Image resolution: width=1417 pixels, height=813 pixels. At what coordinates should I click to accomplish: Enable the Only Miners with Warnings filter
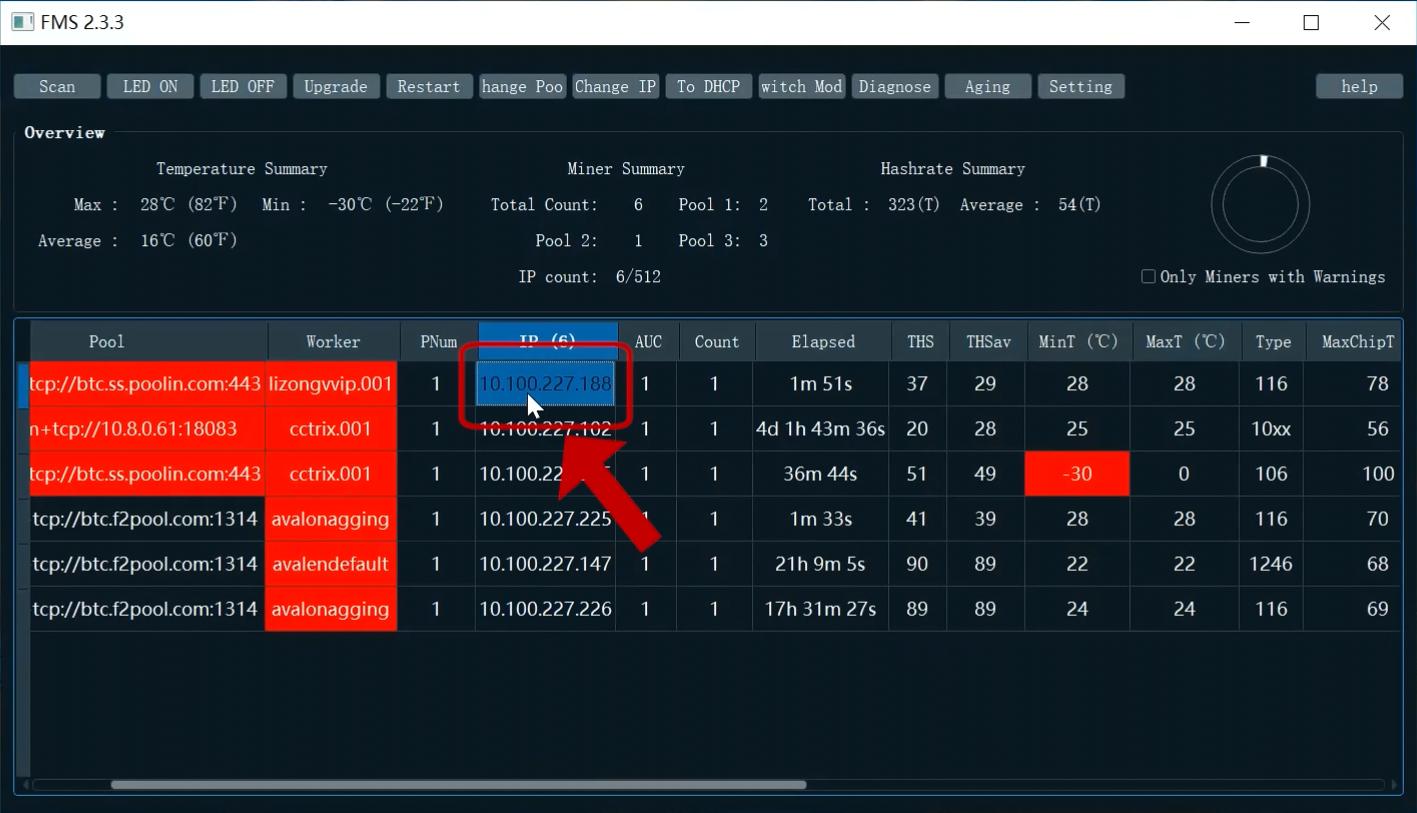(x=1148, y=276)
